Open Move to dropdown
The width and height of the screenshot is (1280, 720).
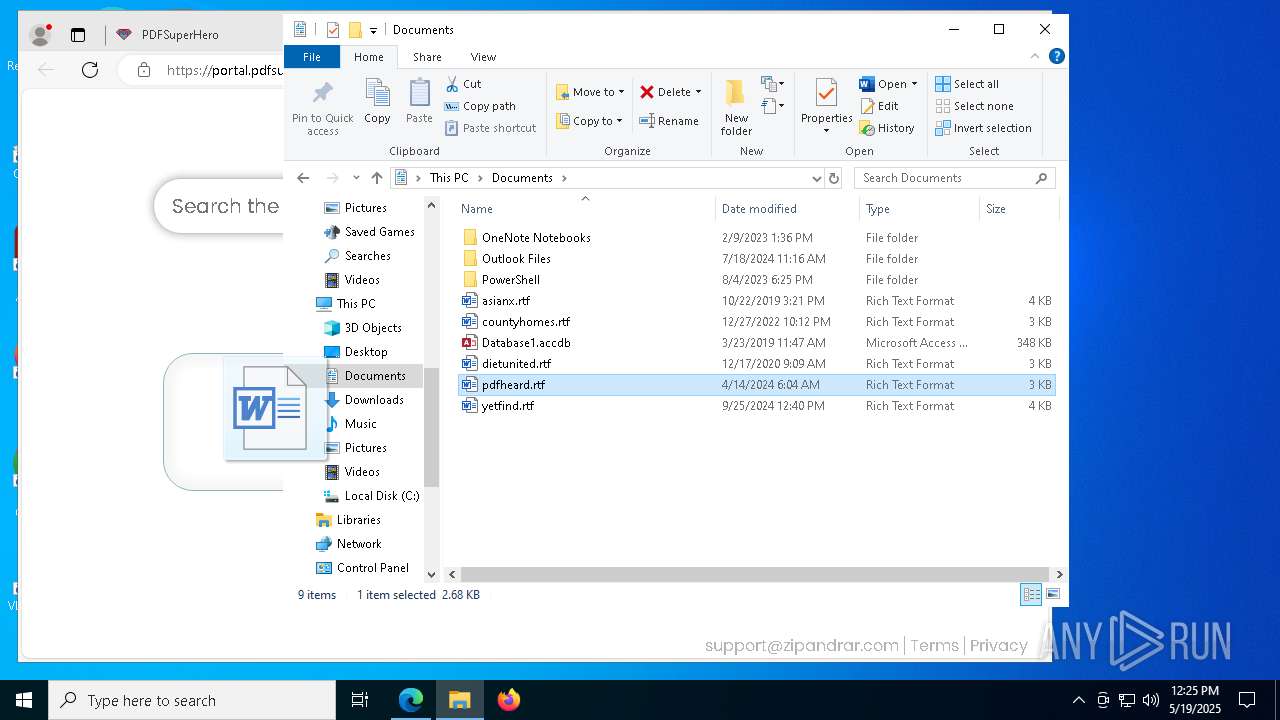[x=590, y=92]
